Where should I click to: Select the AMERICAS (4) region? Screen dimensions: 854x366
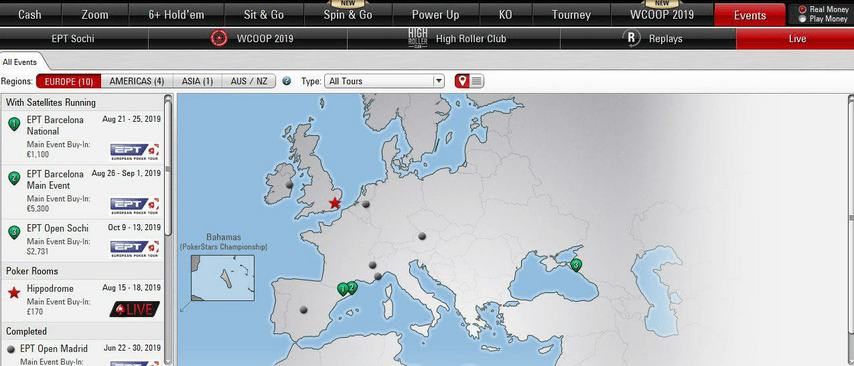tap(137, 81)
